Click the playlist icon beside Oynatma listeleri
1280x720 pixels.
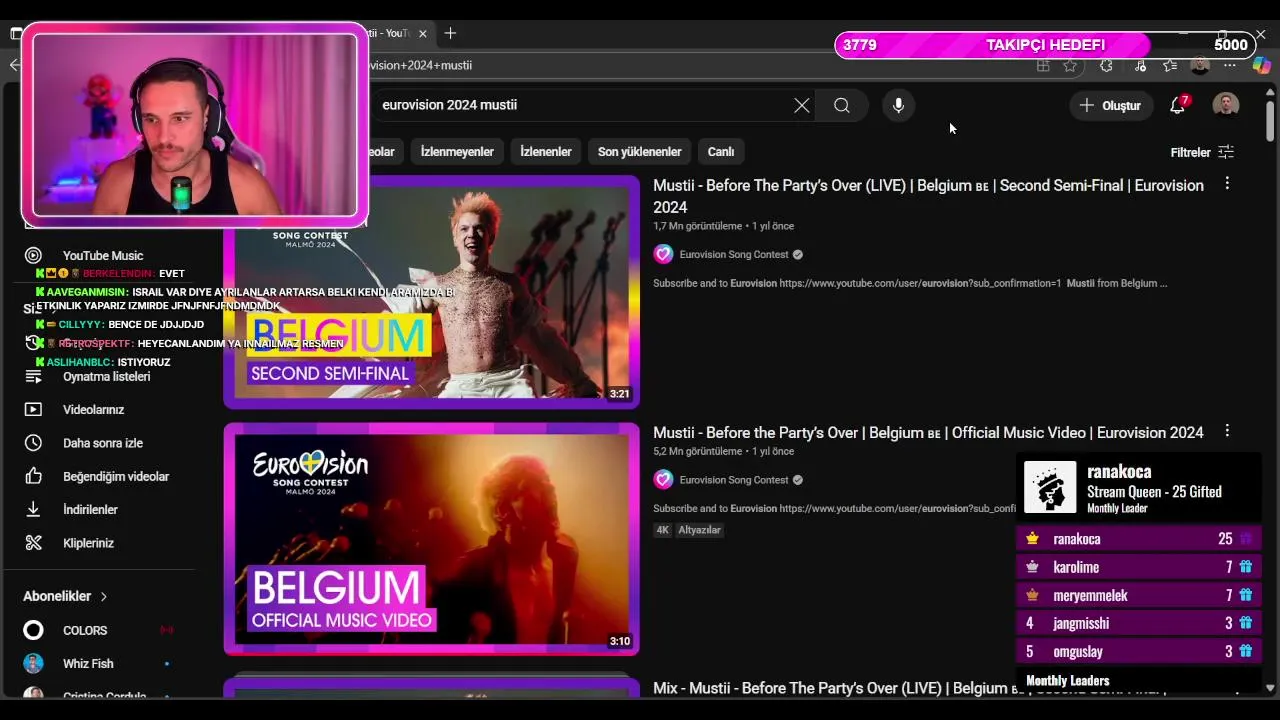click(33, 377)
